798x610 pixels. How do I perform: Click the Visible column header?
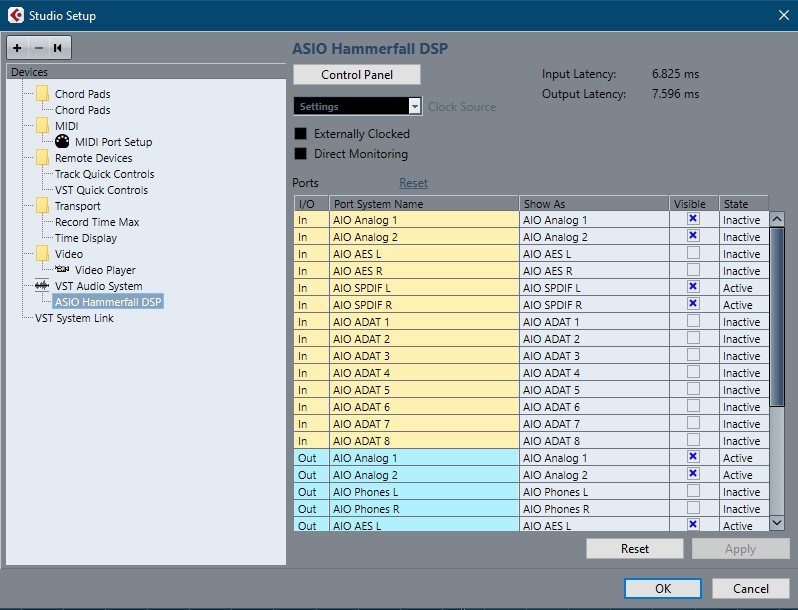[x=693, y=204]
